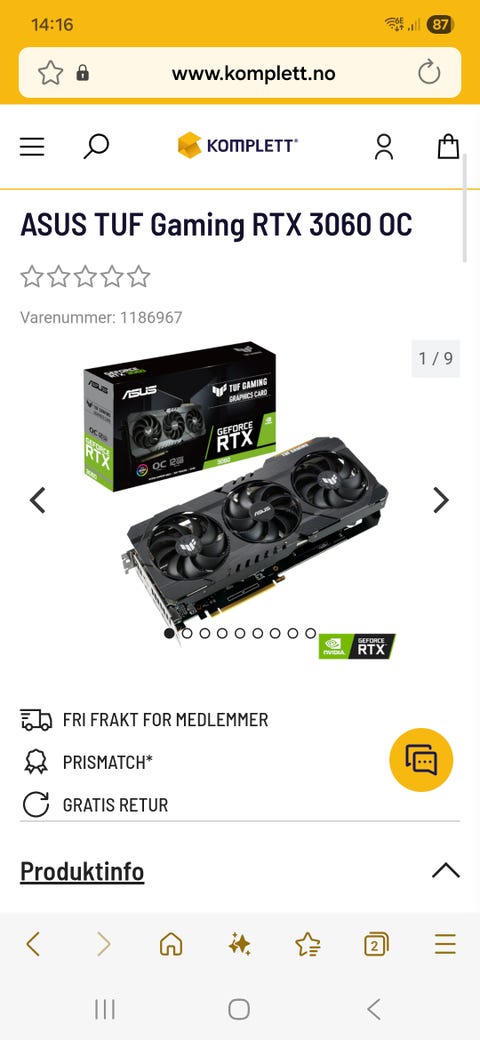Select the fifth image carousel dot
Image resolution: width=480 pixels, height=1040 pixels.
point(240,633)
